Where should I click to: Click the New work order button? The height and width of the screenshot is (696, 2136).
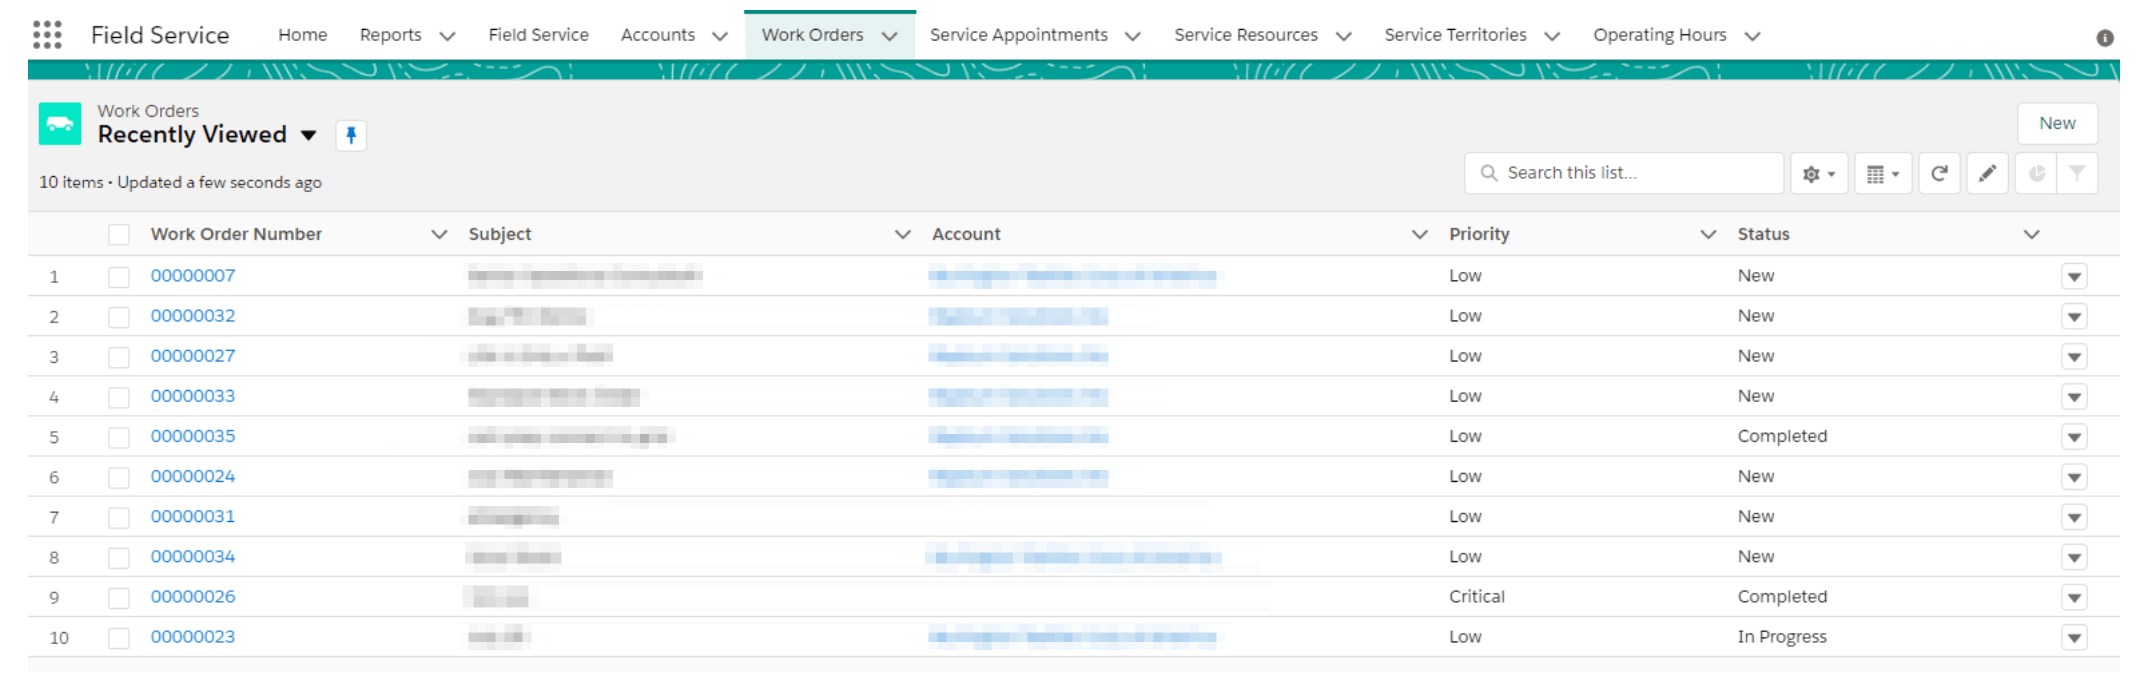point(2057,123)
